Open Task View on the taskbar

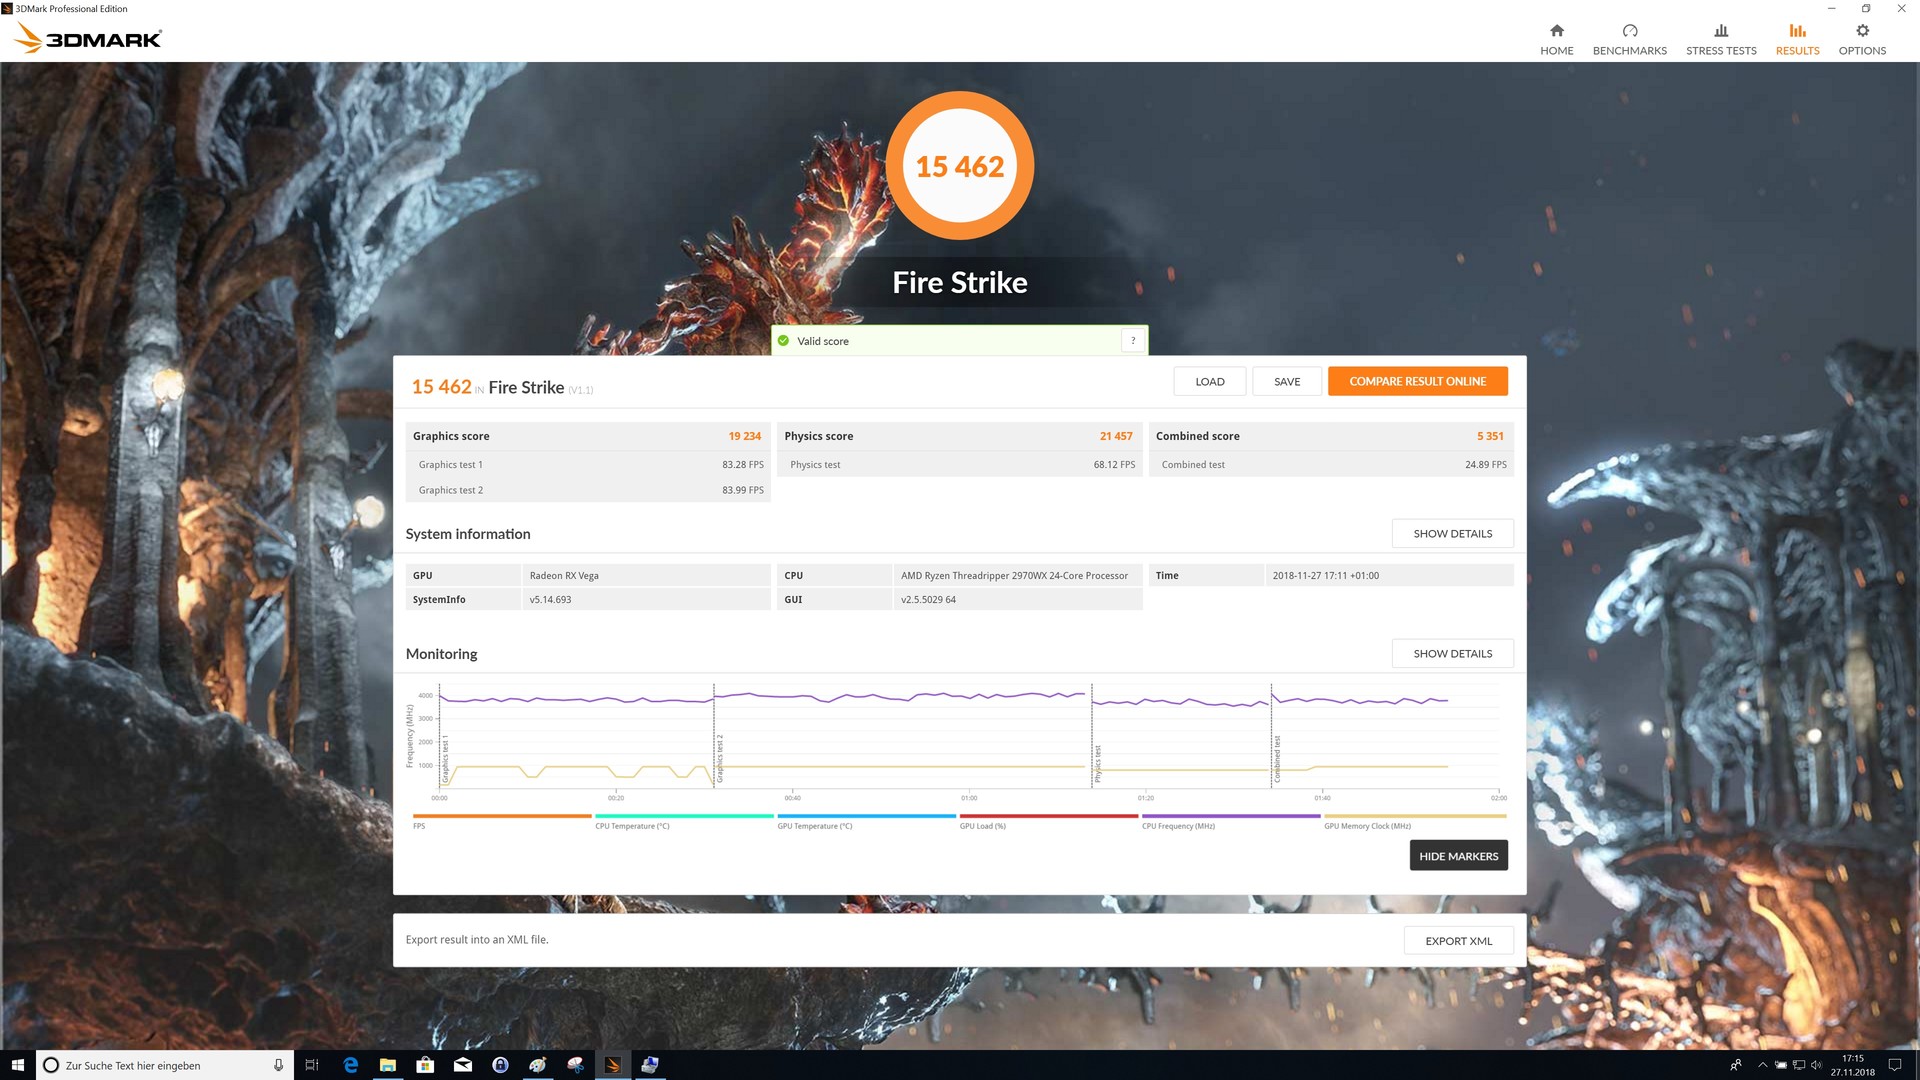click(312, 1065)
